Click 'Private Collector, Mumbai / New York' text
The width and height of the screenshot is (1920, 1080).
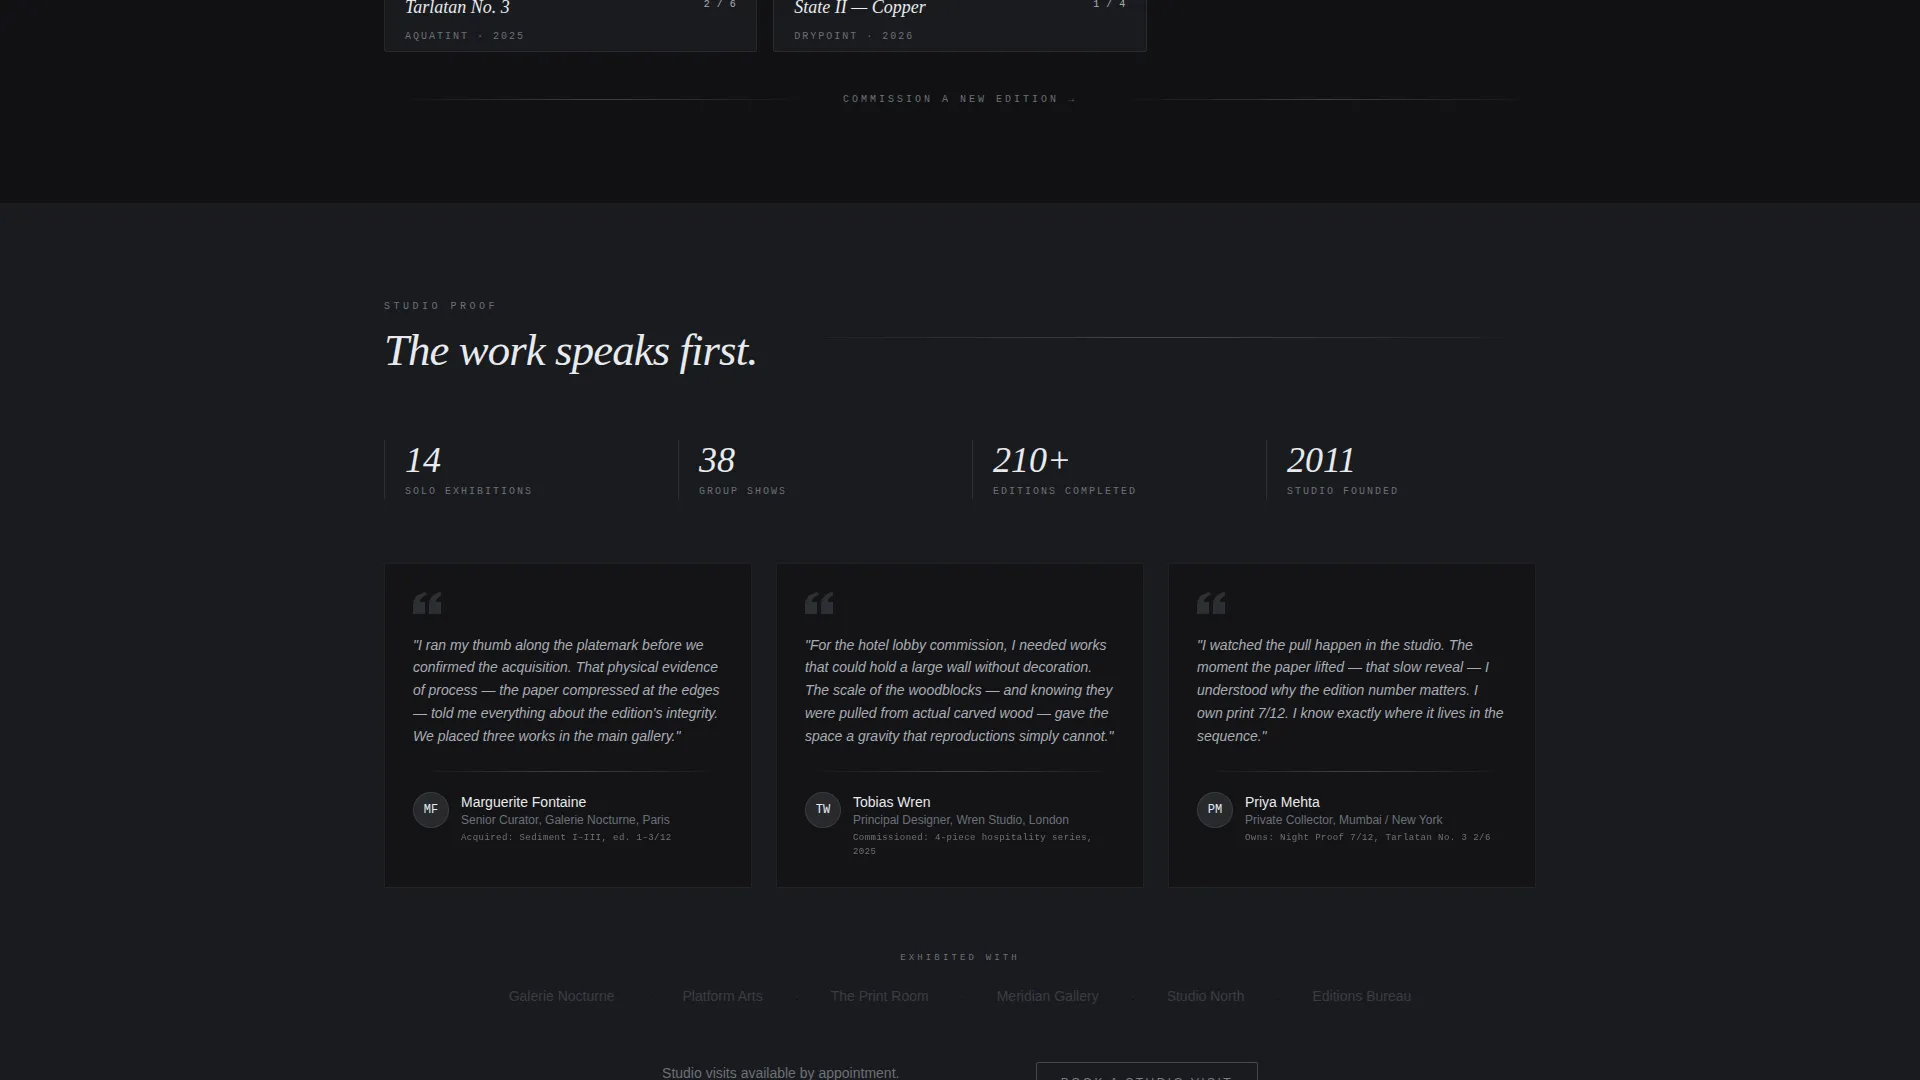click(x=1343, y=820)
